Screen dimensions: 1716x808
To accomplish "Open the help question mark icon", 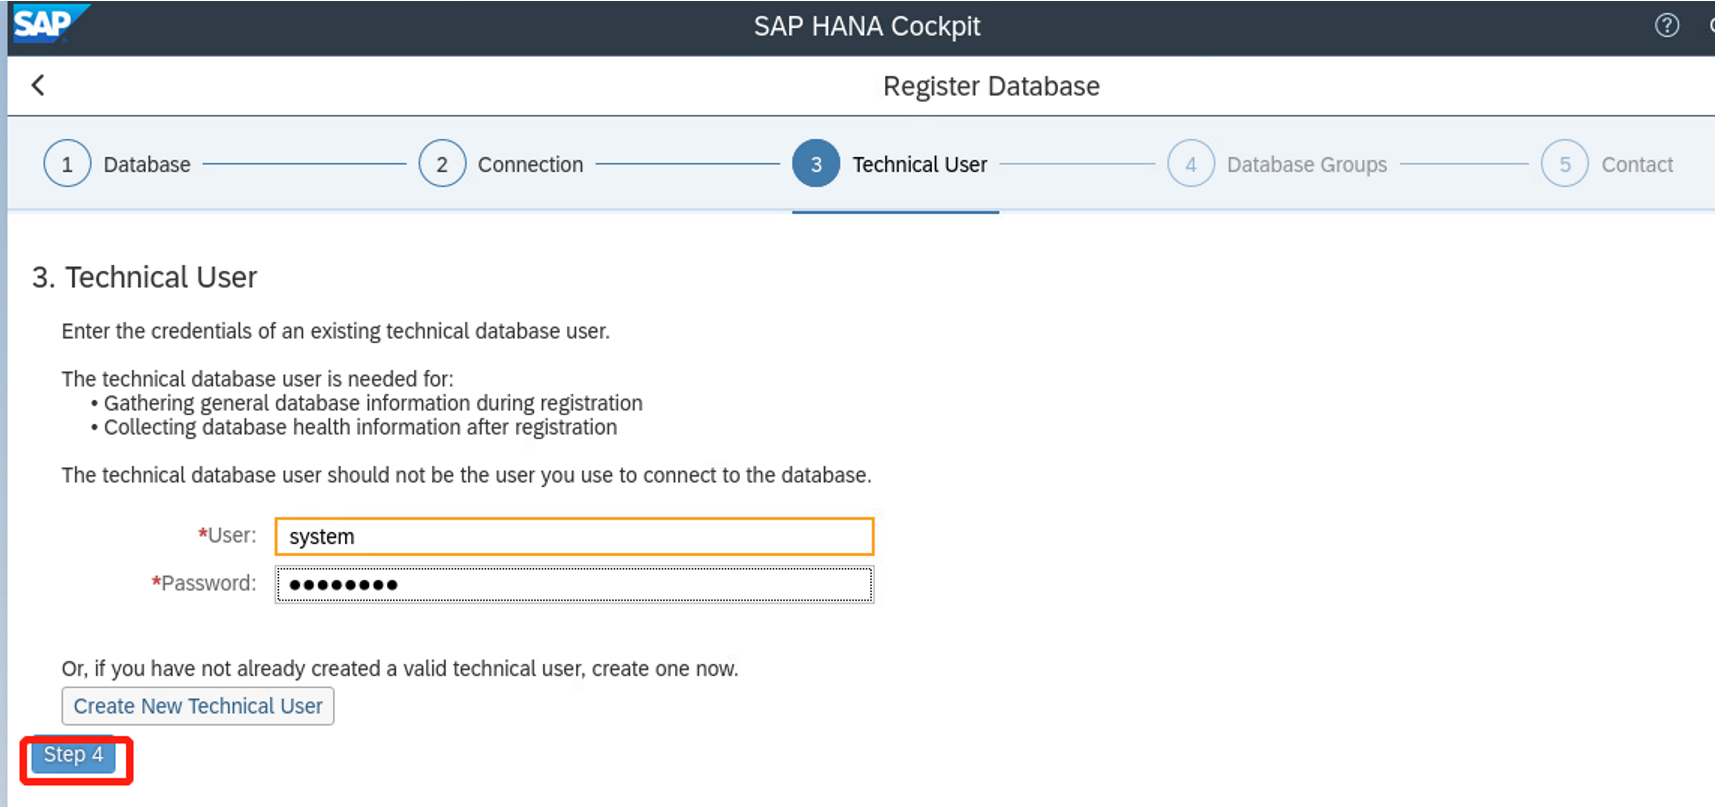I will (x=1666, y=26).
